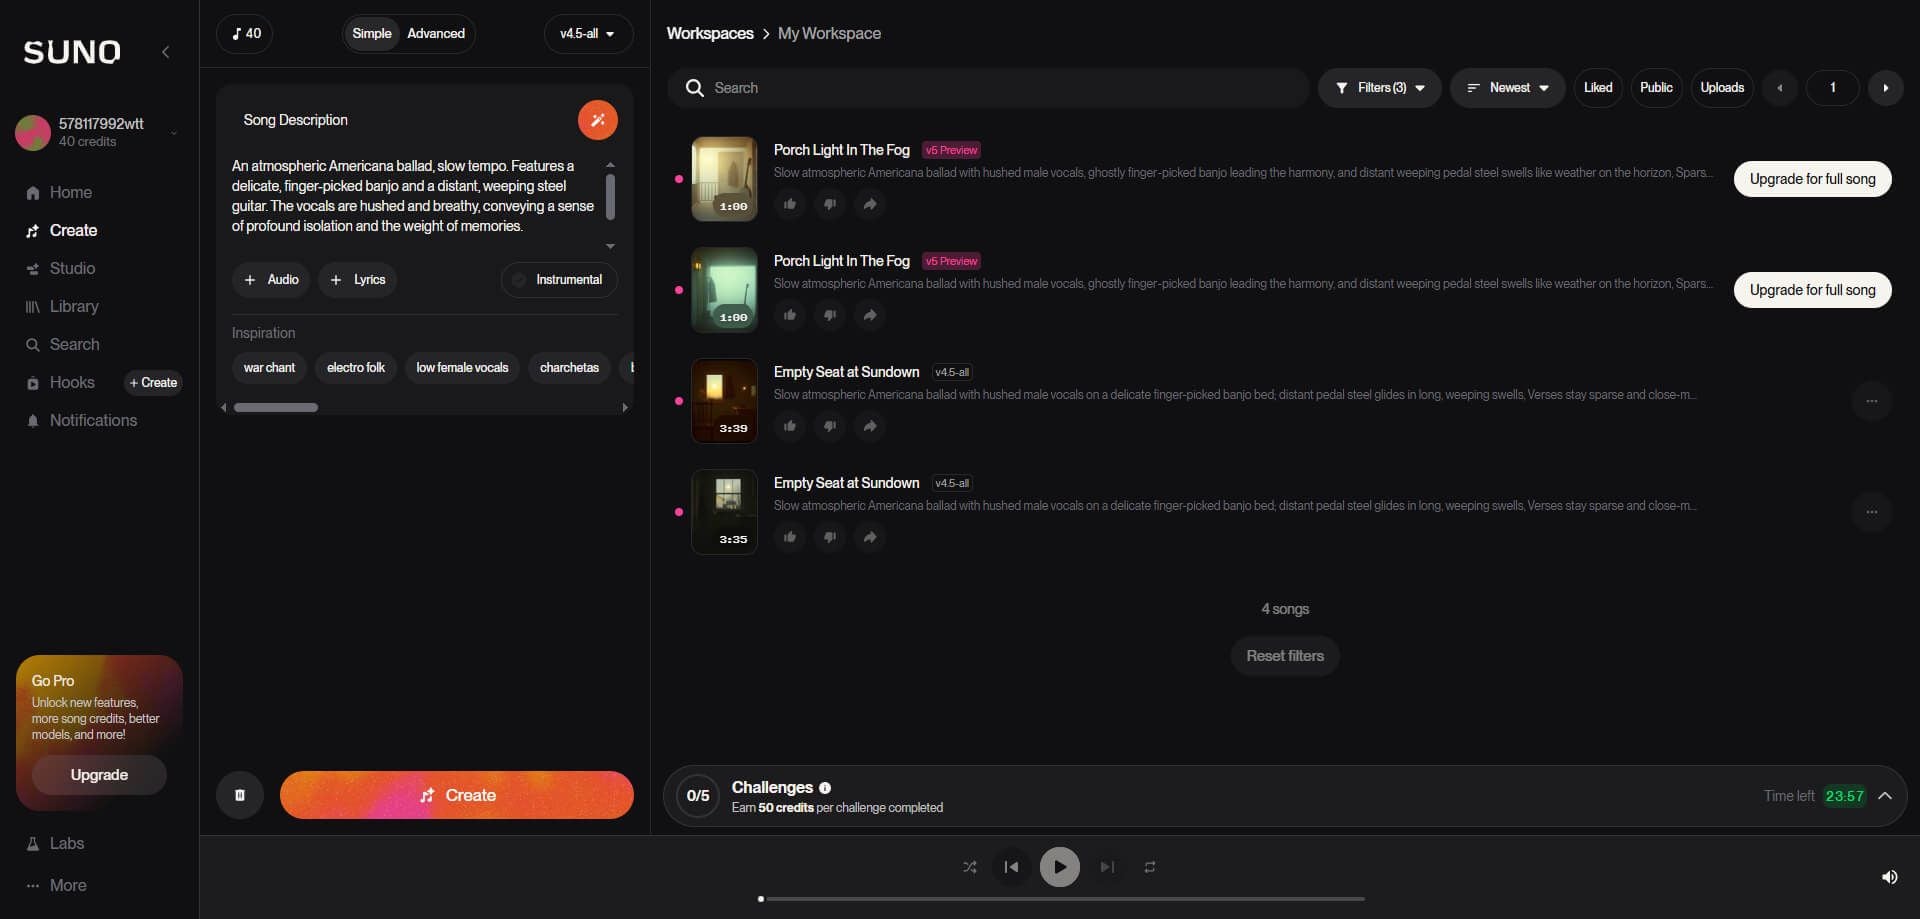Open the three-dot menu for the 3:35 song

pyautogui.click(x=1871, y=512)
